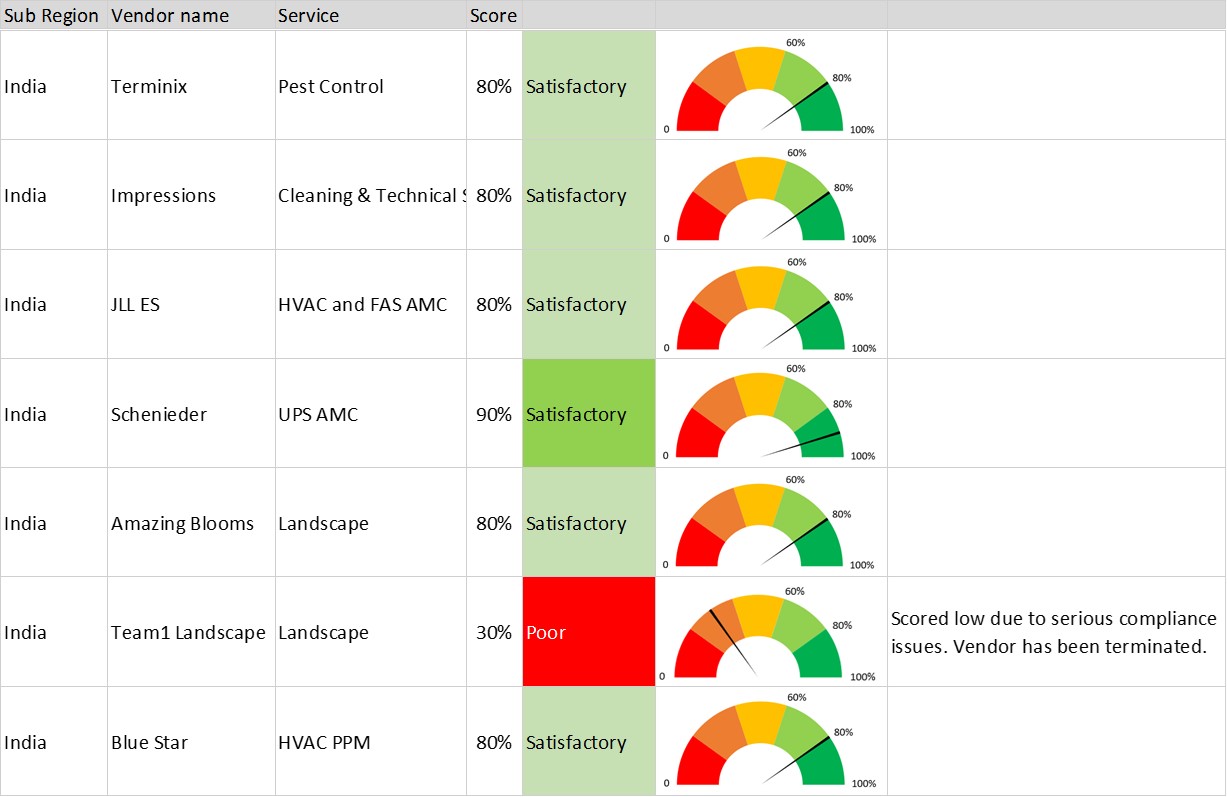Click the 90% score for Schenieder
Screen dimensions: 1227x797
click(x=494, y=415)
